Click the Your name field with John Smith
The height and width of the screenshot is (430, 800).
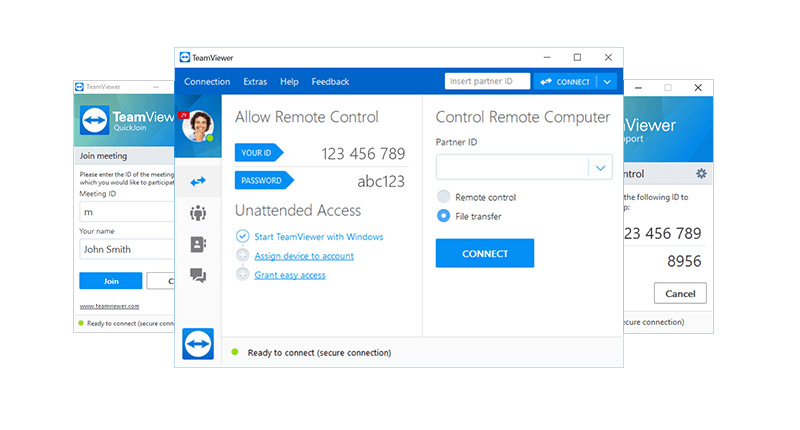(127, 249)
